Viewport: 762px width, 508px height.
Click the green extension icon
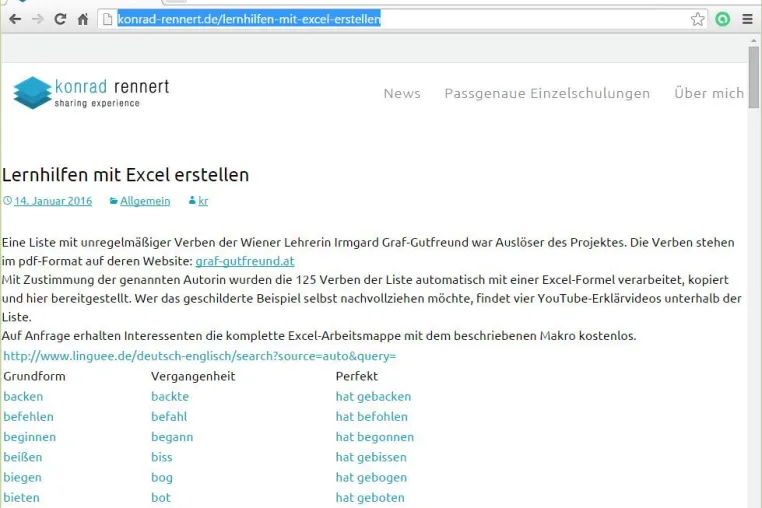(723, 19)
